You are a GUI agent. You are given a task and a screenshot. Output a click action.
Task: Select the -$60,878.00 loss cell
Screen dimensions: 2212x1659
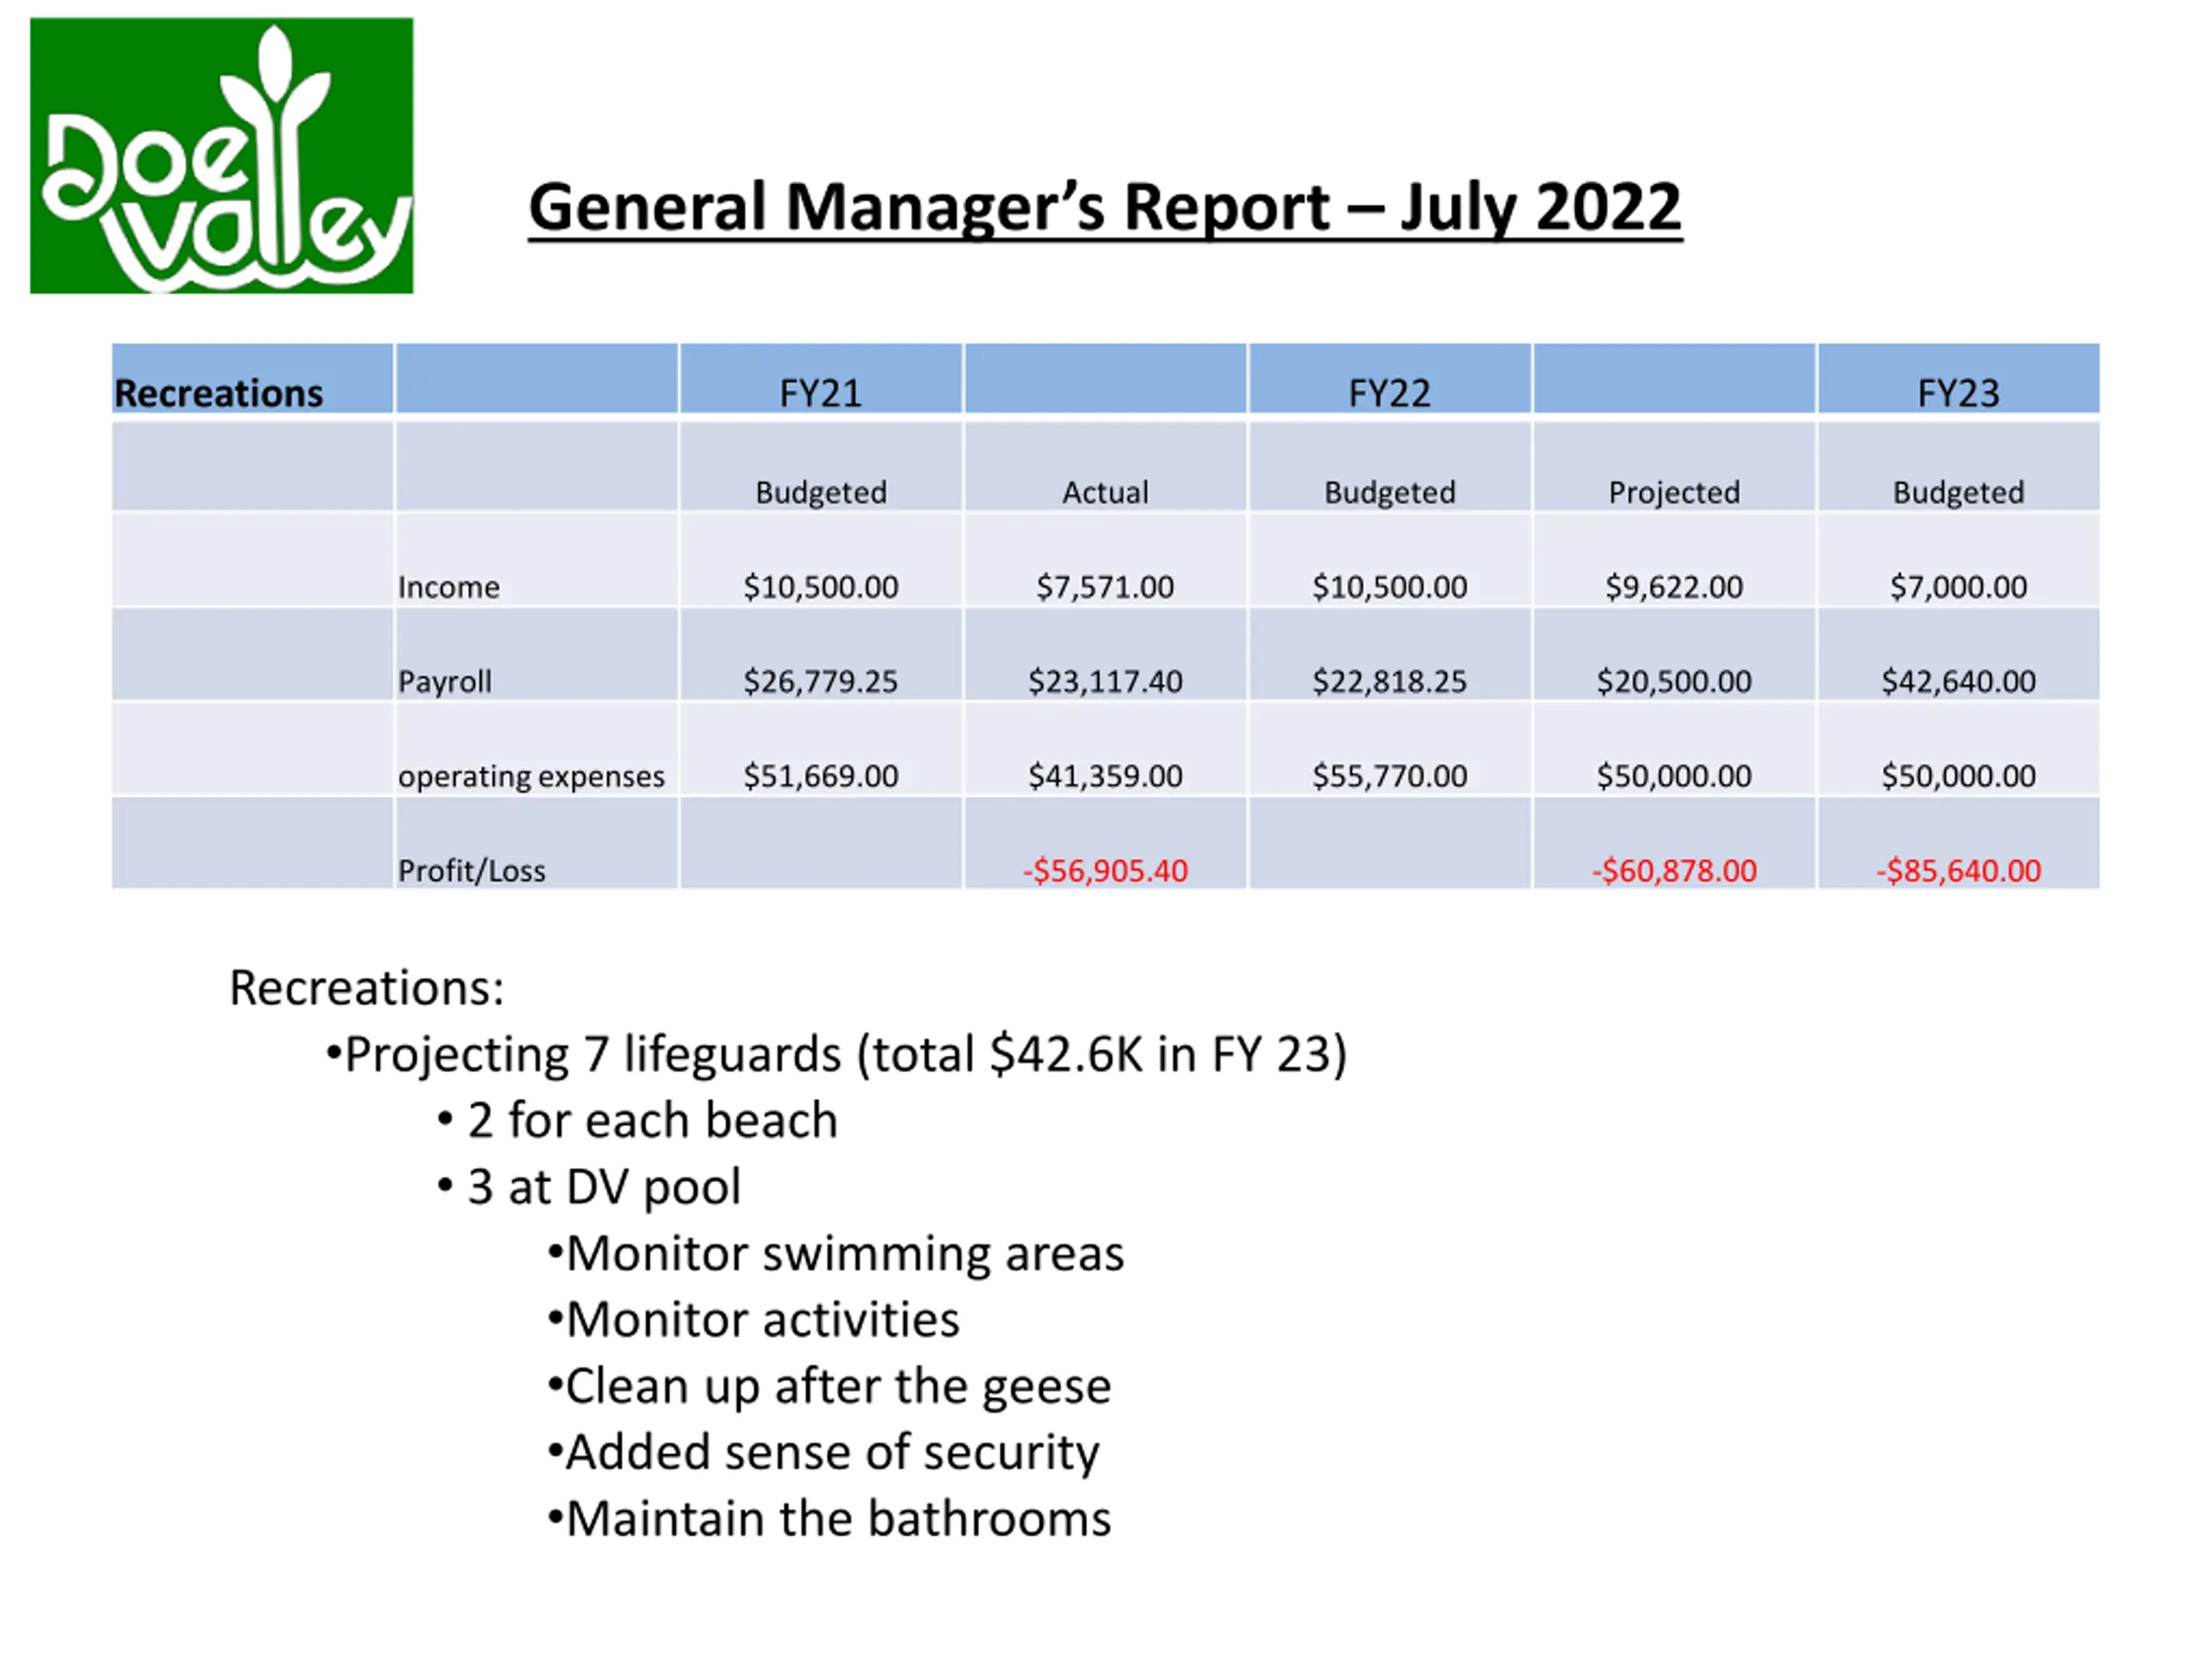(1674, 843)
